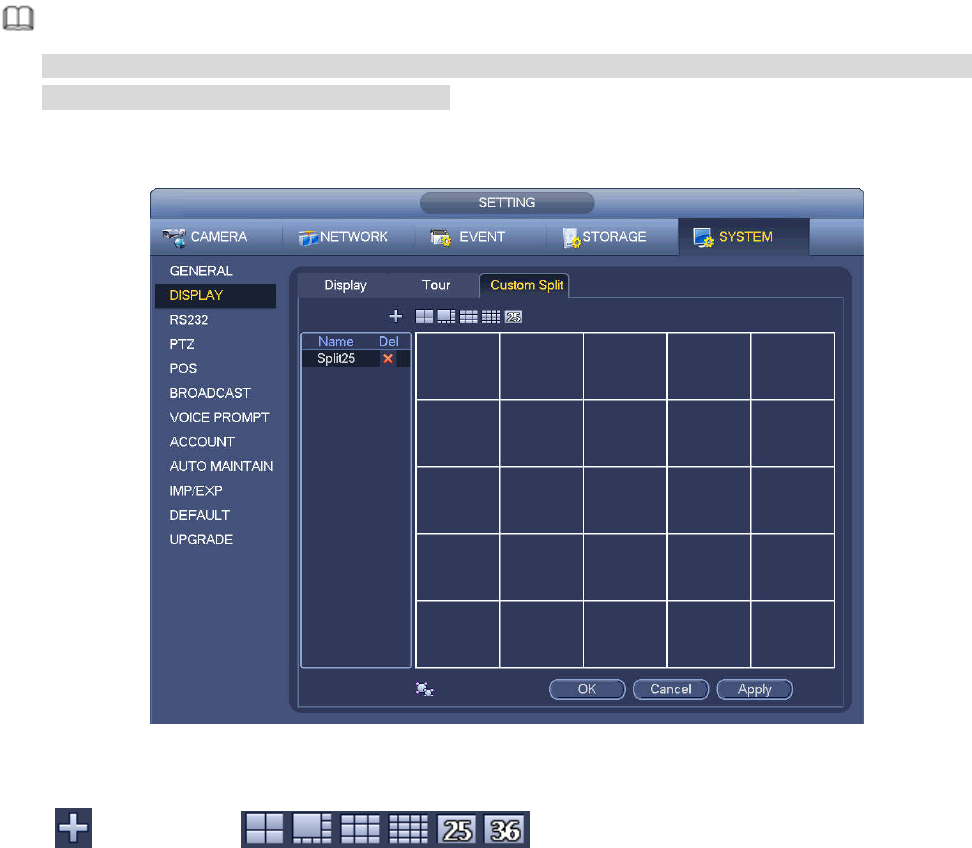972x848 pixels.
Task: Open GENERAL in the sidebar
Action: [201, 271]
